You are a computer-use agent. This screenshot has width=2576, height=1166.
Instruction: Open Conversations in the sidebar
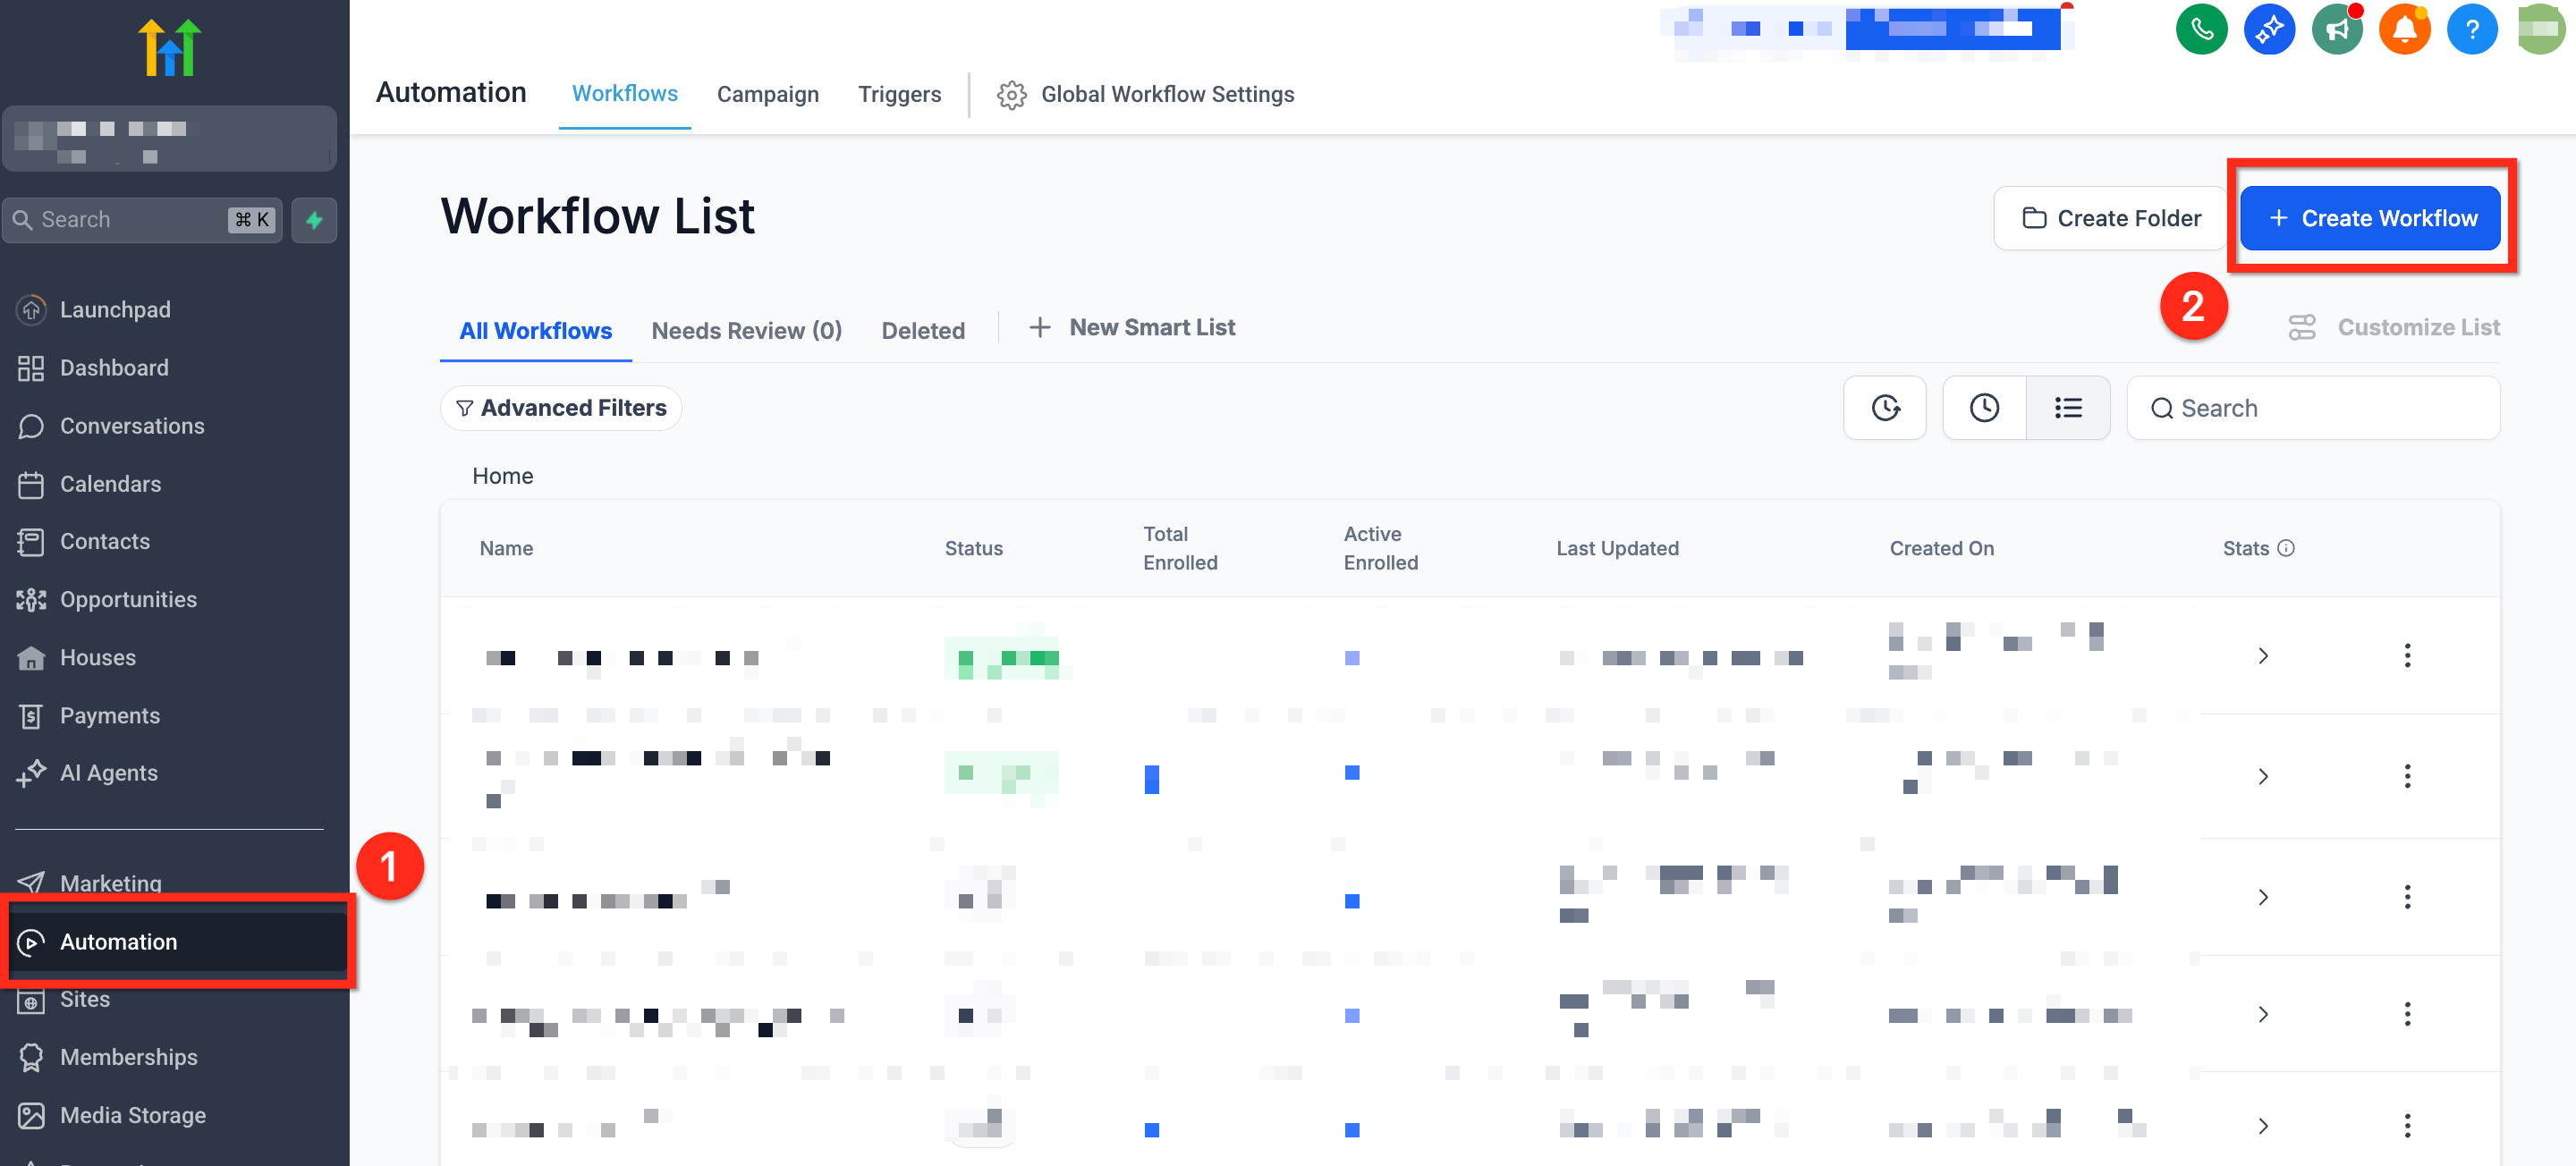(x=131, y=426)
